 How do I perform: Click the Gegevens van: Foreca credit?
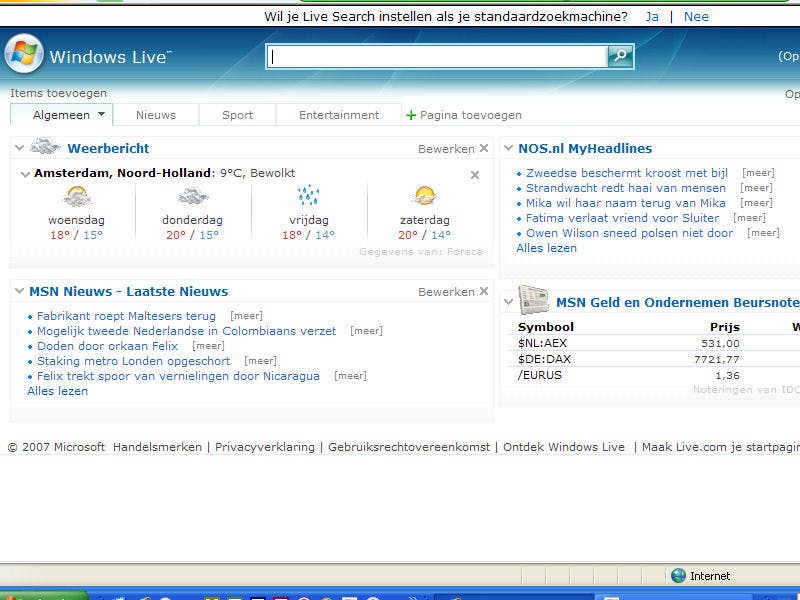tap(421, 252)
